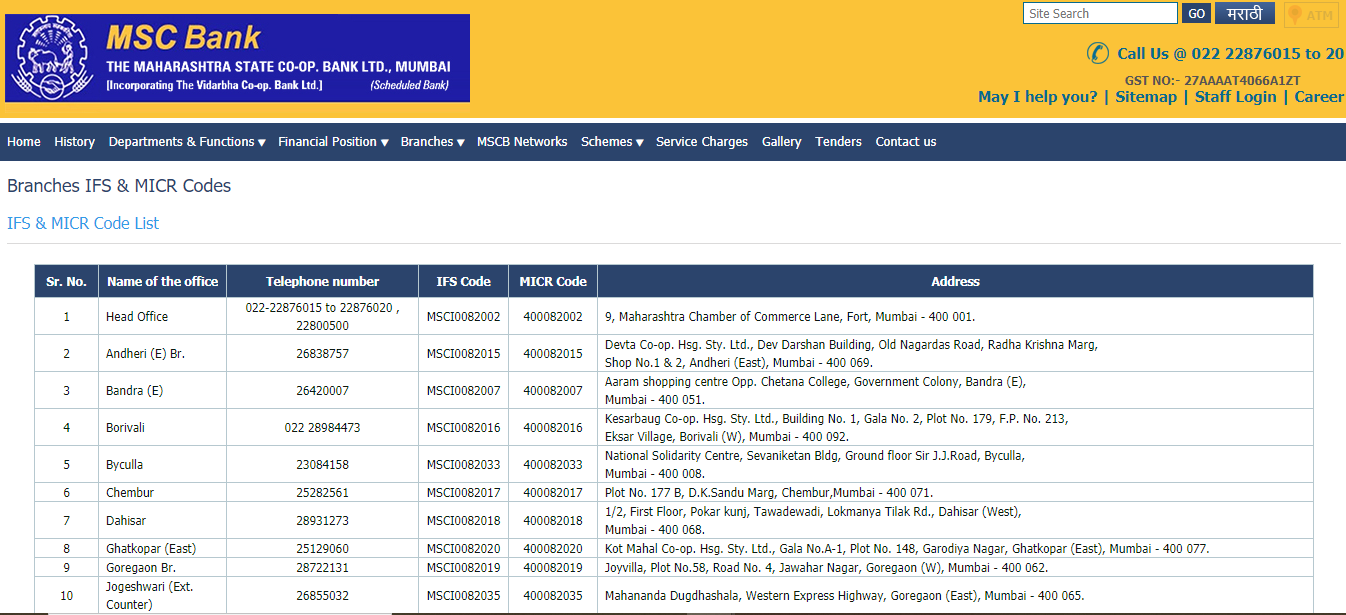Click telephone number 022 28984473

(x=322, y=428)
